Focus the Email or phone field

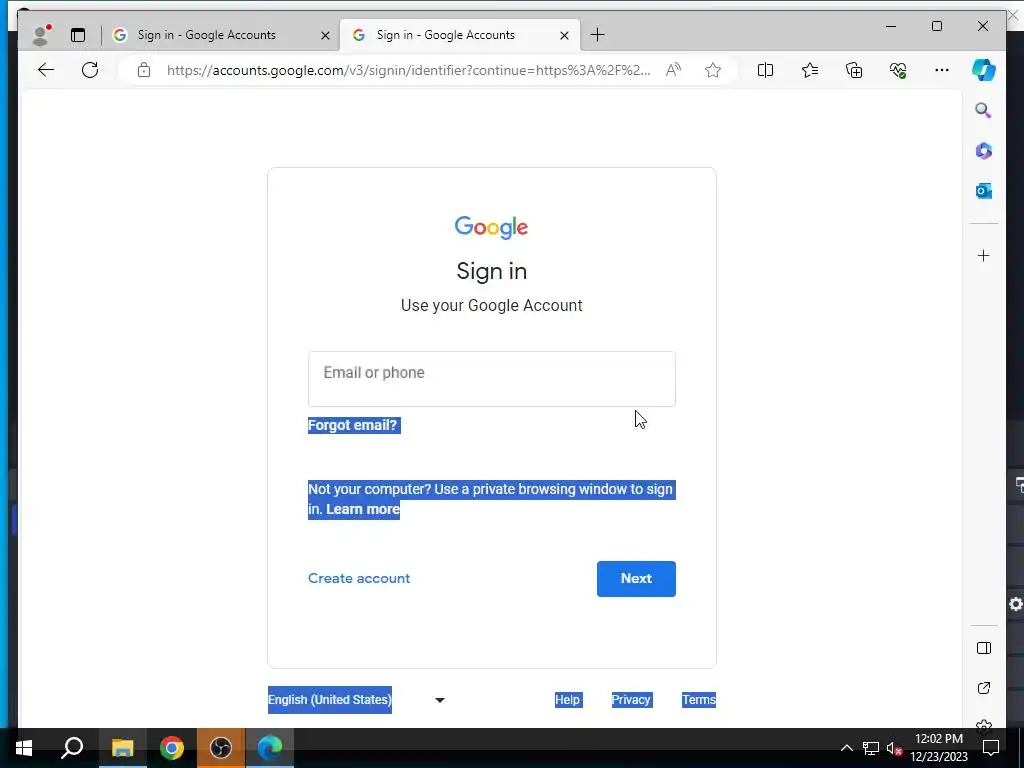[x=492, y=379]
